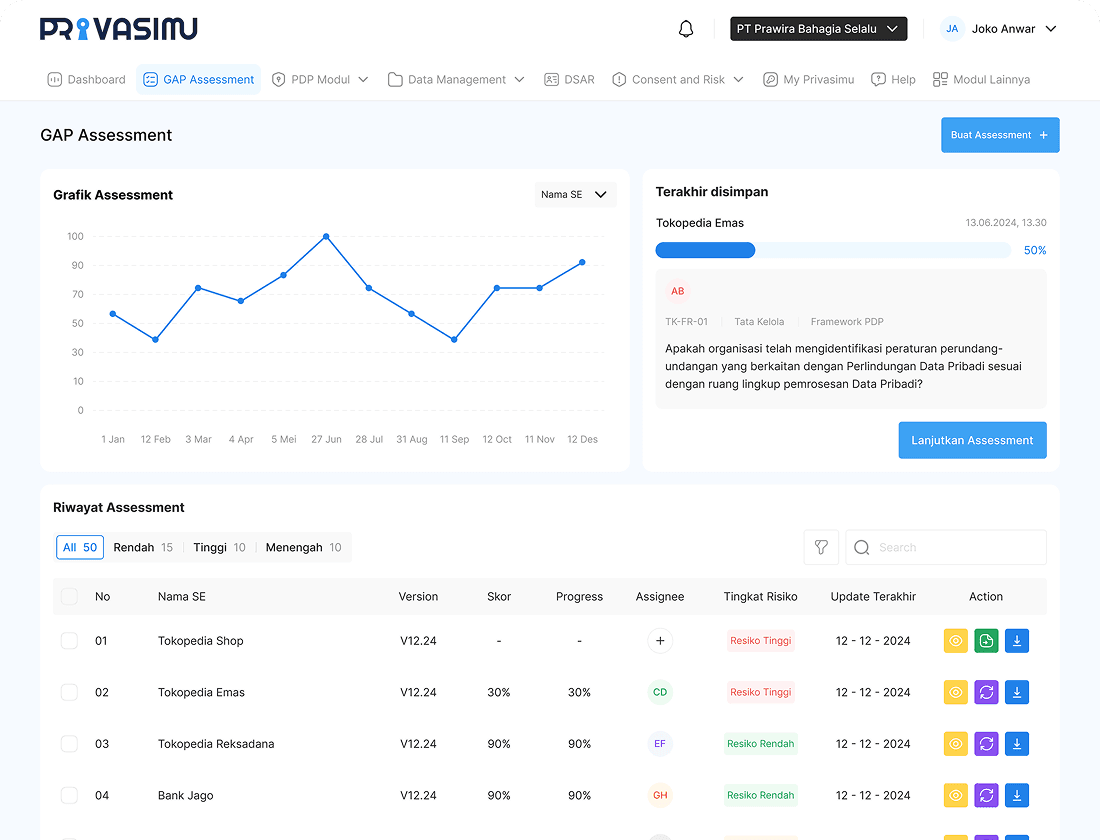Add assignee to Tokopedia Shop row

tap(659, 641)
